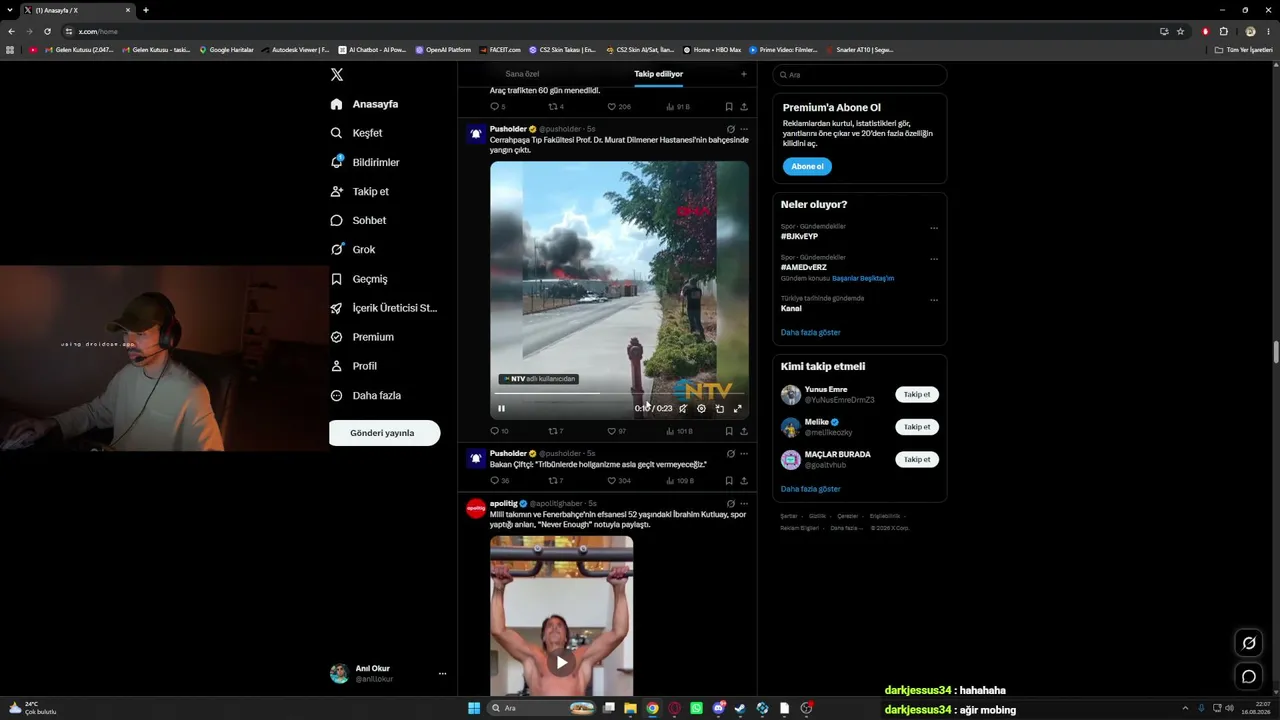Open Premium in sidebar menu
The height and width of the screenshot is (720, 1280).
coord(362,337)
